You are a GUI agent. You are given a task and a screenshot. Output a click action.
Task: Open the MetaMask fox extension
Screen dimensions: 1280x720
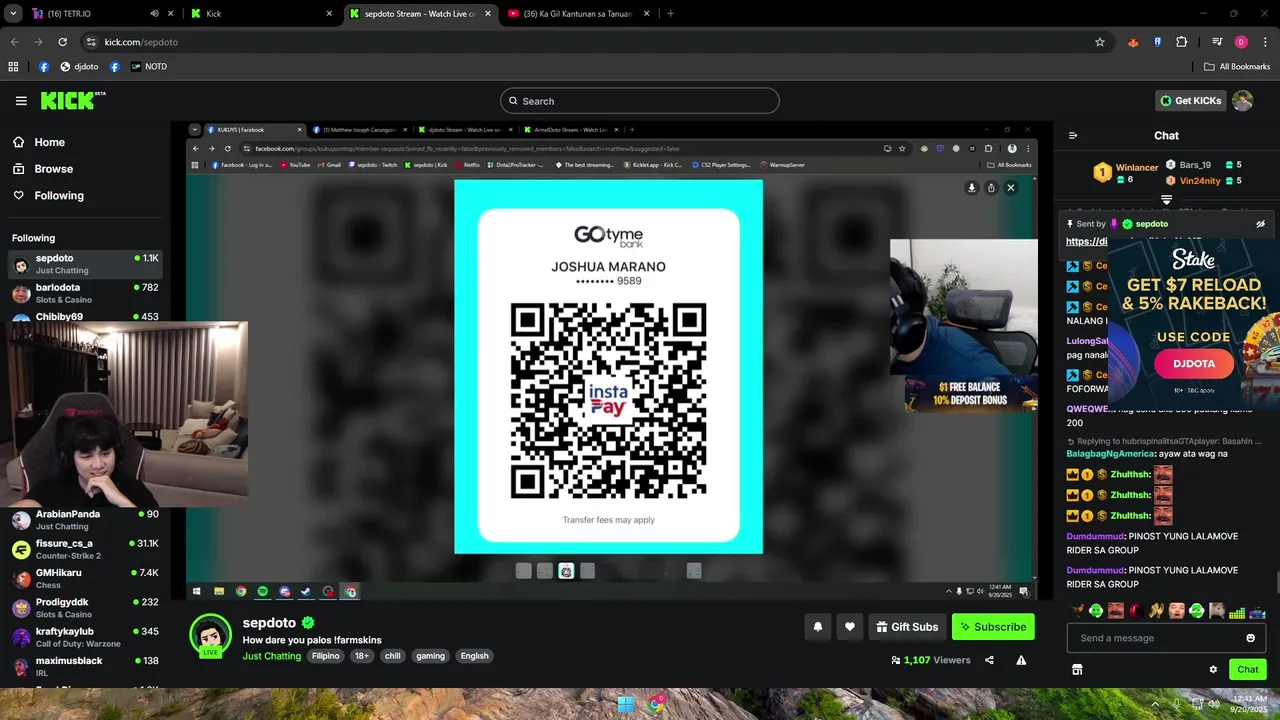point(1133,42)
